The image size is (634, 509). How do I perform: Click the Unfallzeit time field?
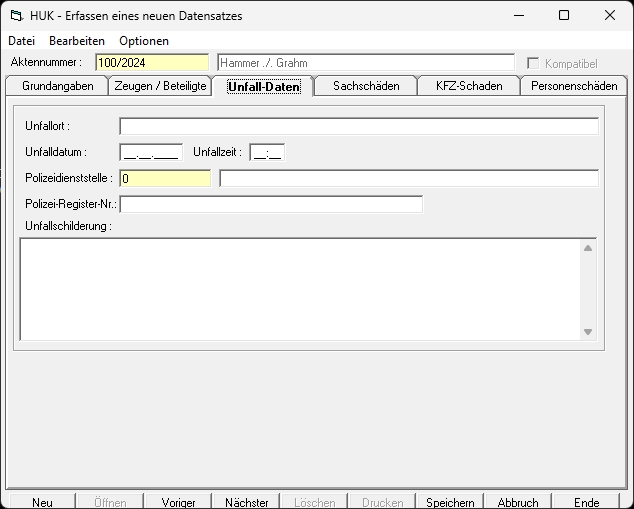click(x=266, y=152)
